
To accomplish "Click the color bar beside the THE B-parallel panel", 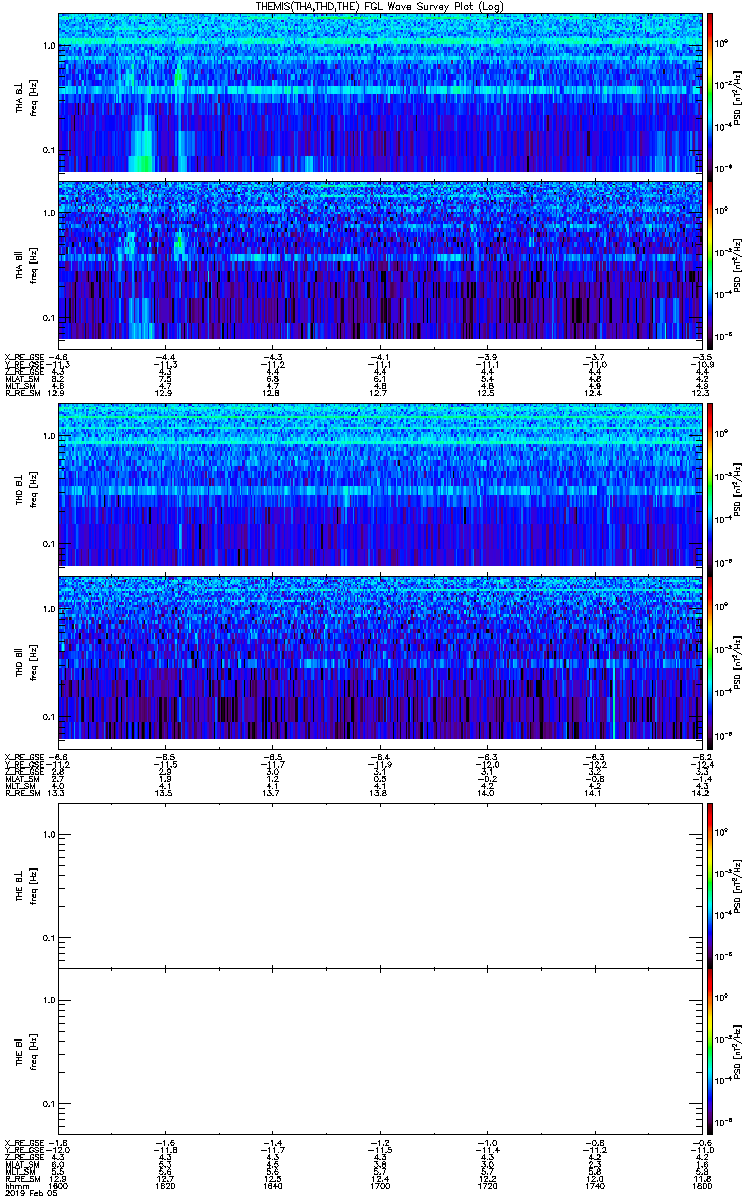I will [710, 1050].
